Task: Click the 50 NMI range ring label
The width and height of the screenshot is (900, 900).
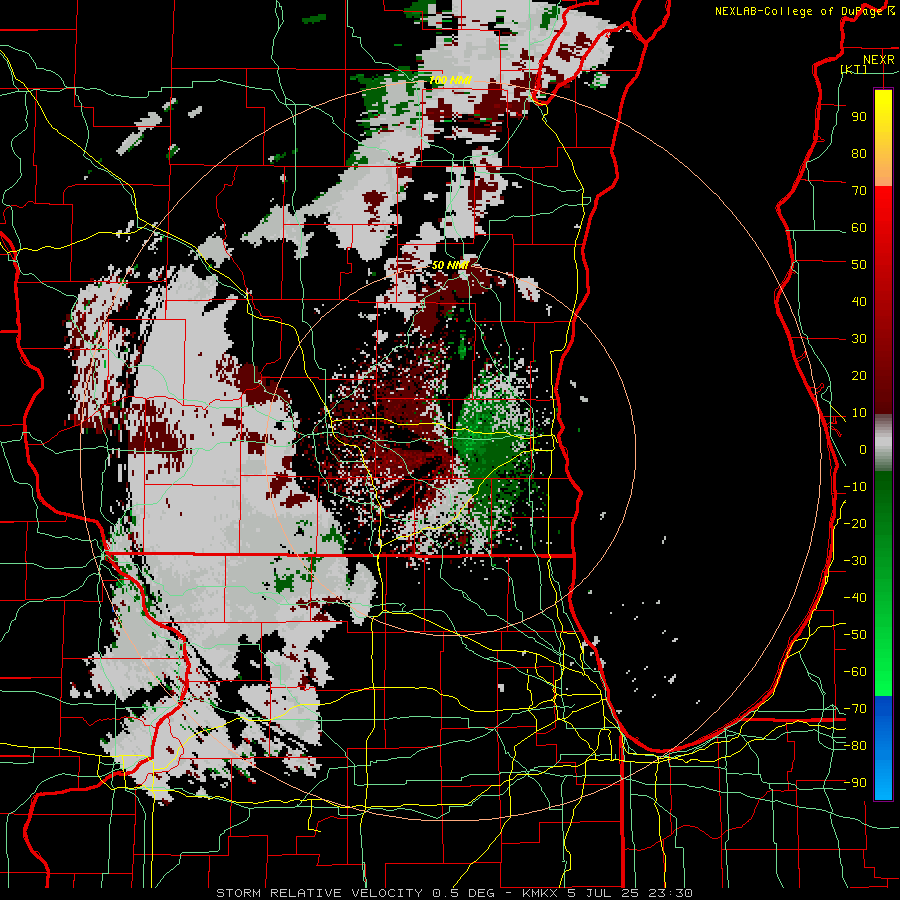Action: pos(451,265)
